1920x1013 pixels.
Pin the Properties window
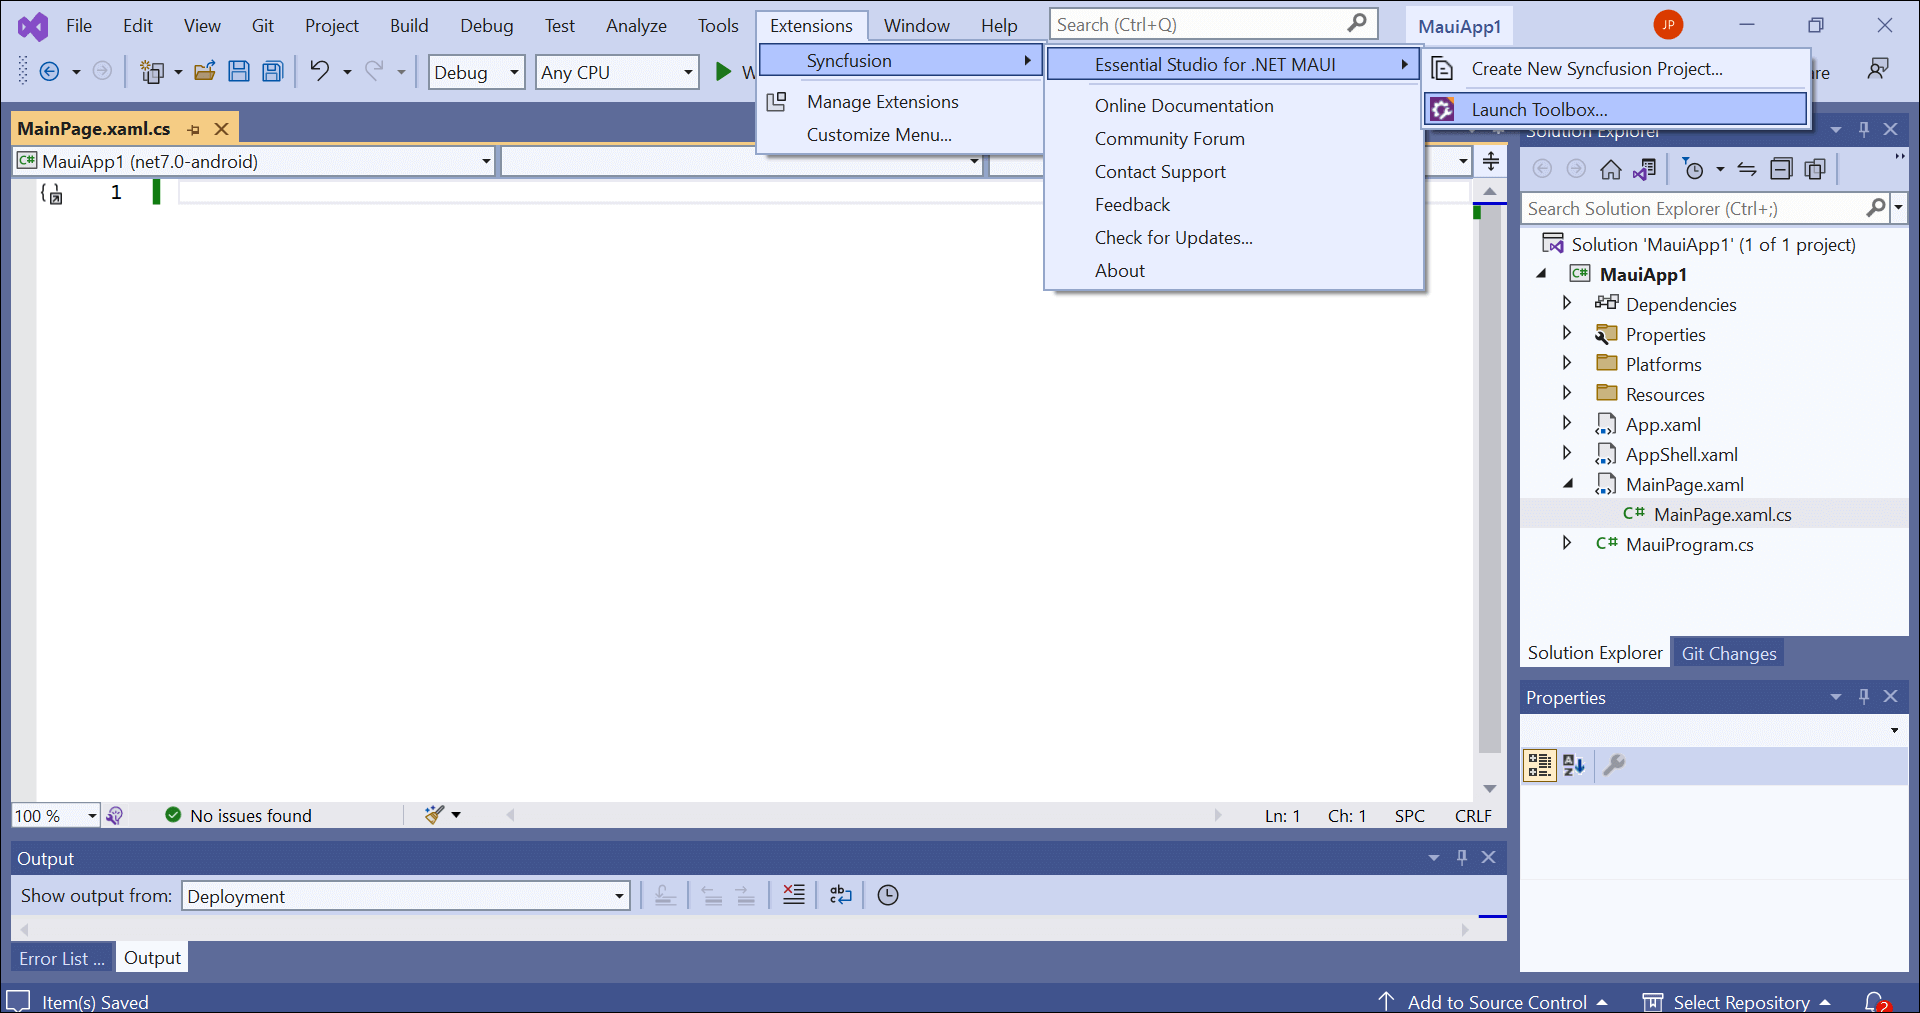[x=1863, y=696]
